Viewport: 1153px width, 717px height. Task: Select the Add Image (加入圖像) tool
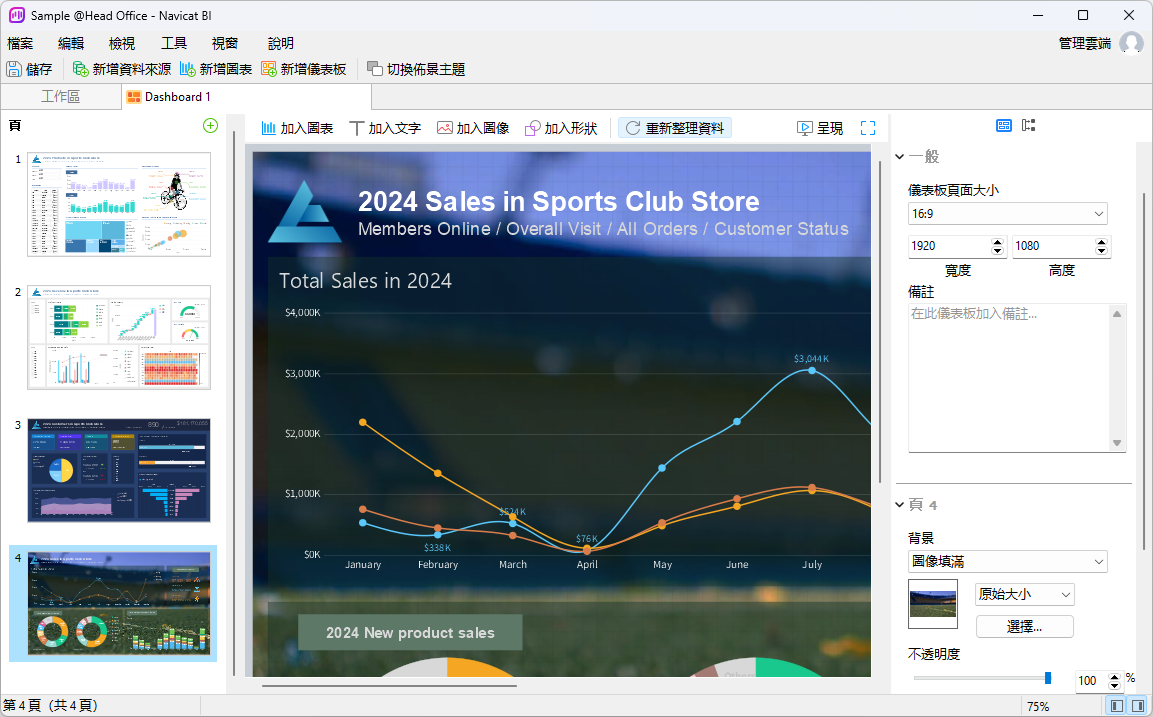click(473, 128)
